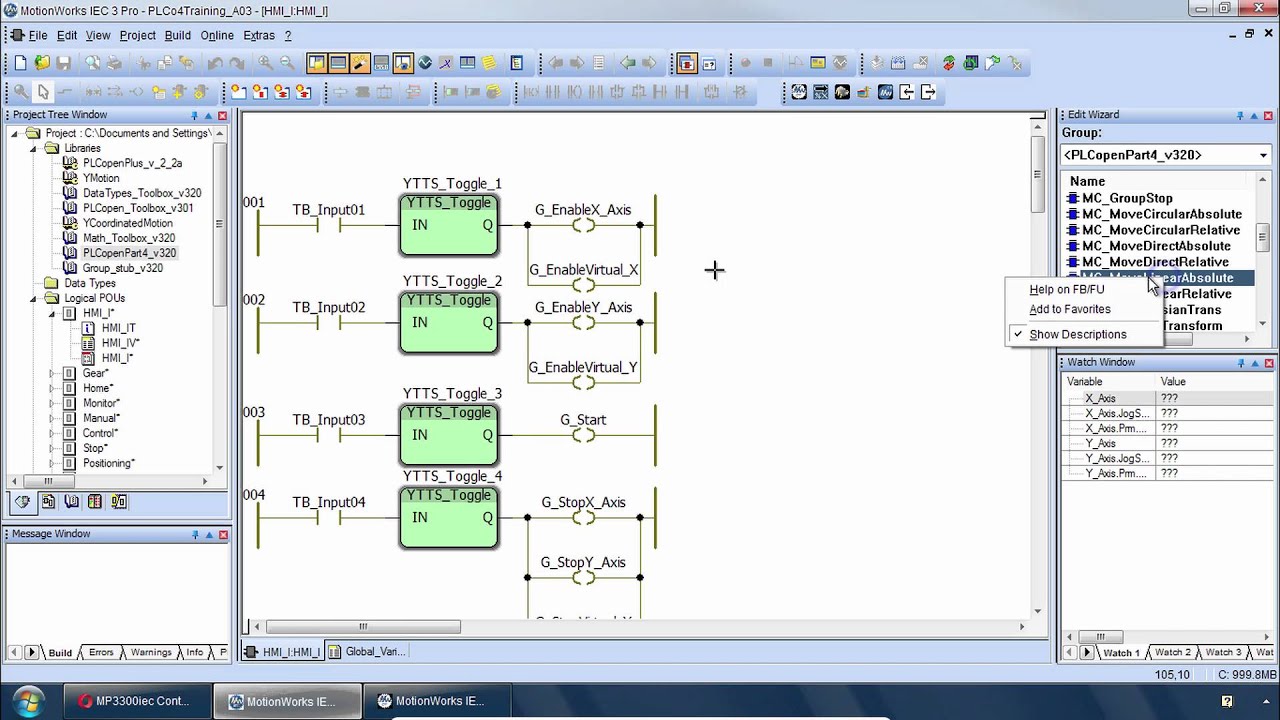
Task: Click the magnifier search tool icon
Action: tap(20, 92)
